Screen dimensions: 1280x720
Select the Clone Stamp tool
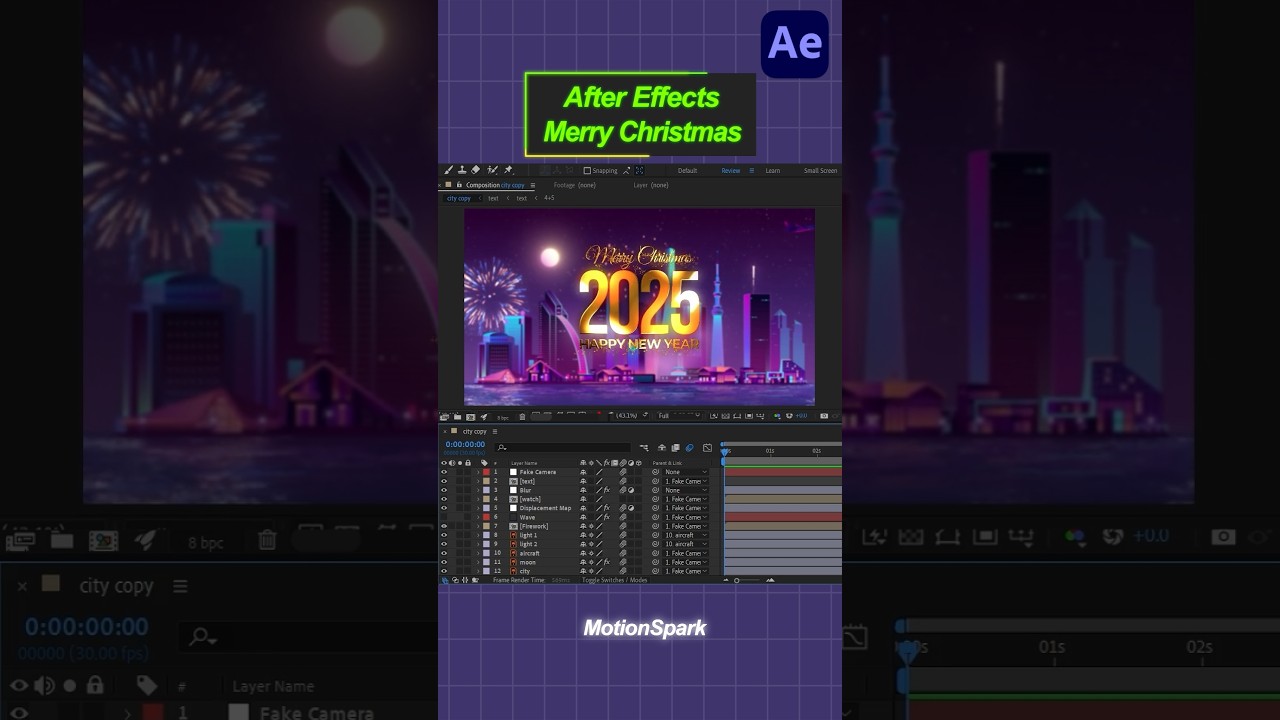pyautogui.click(x=462, y=170)
